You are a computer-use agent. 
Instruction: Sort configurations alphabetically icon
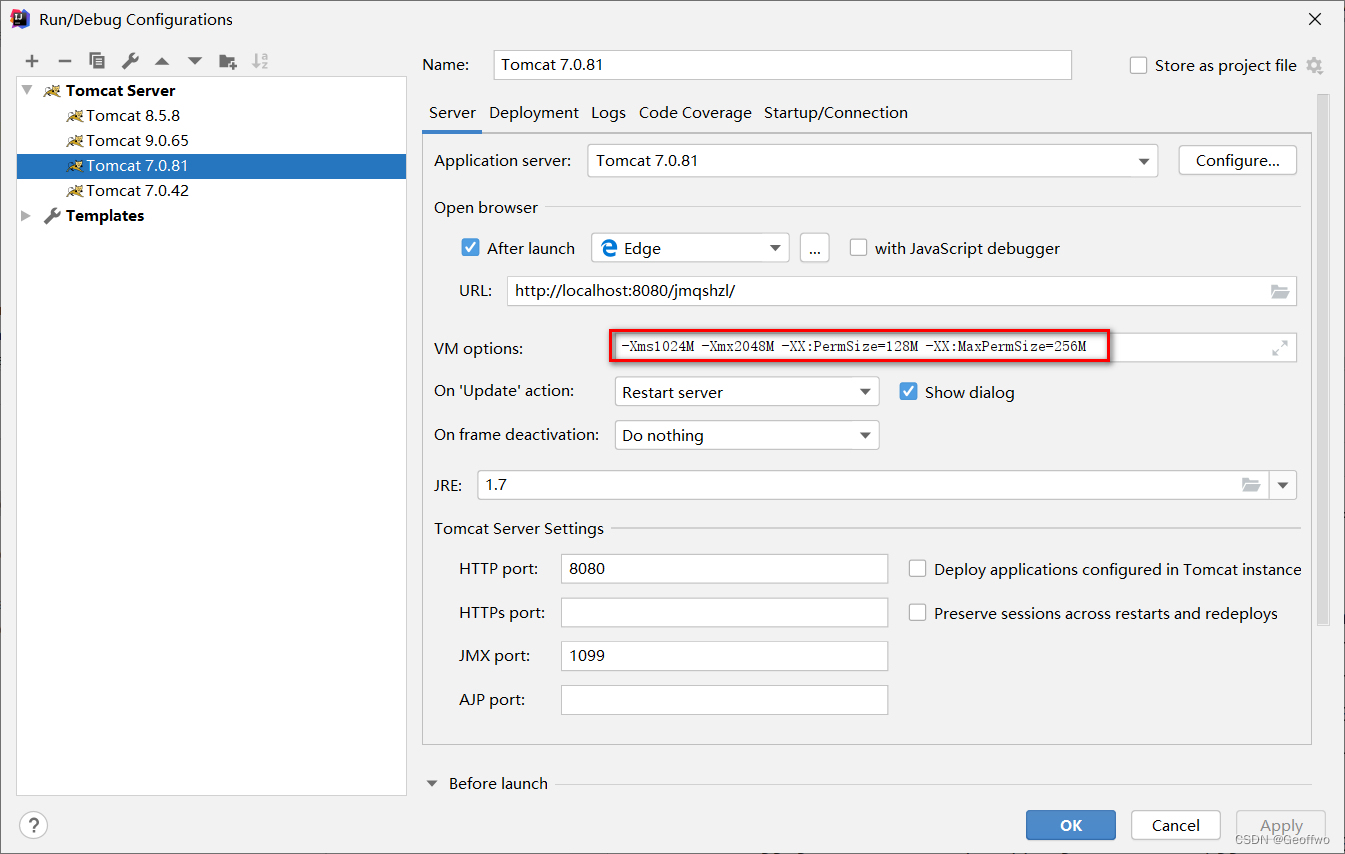[x=260, y=61]
